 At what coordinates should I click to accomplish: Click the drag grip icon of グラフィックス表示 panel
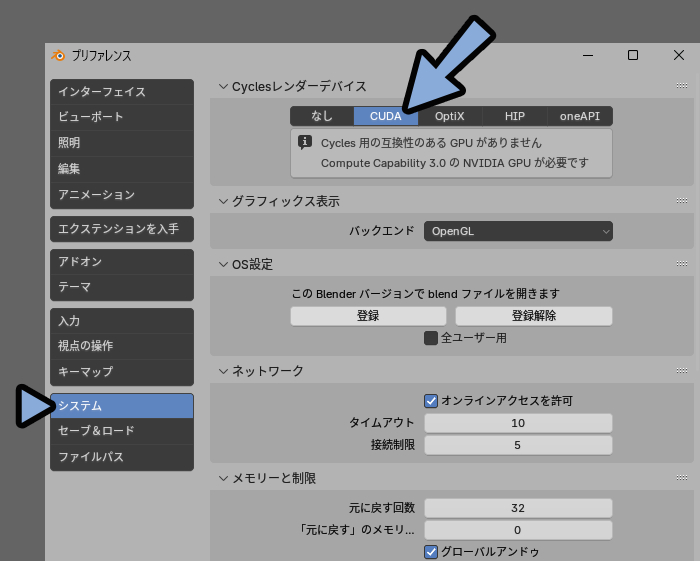coord(682,201)
